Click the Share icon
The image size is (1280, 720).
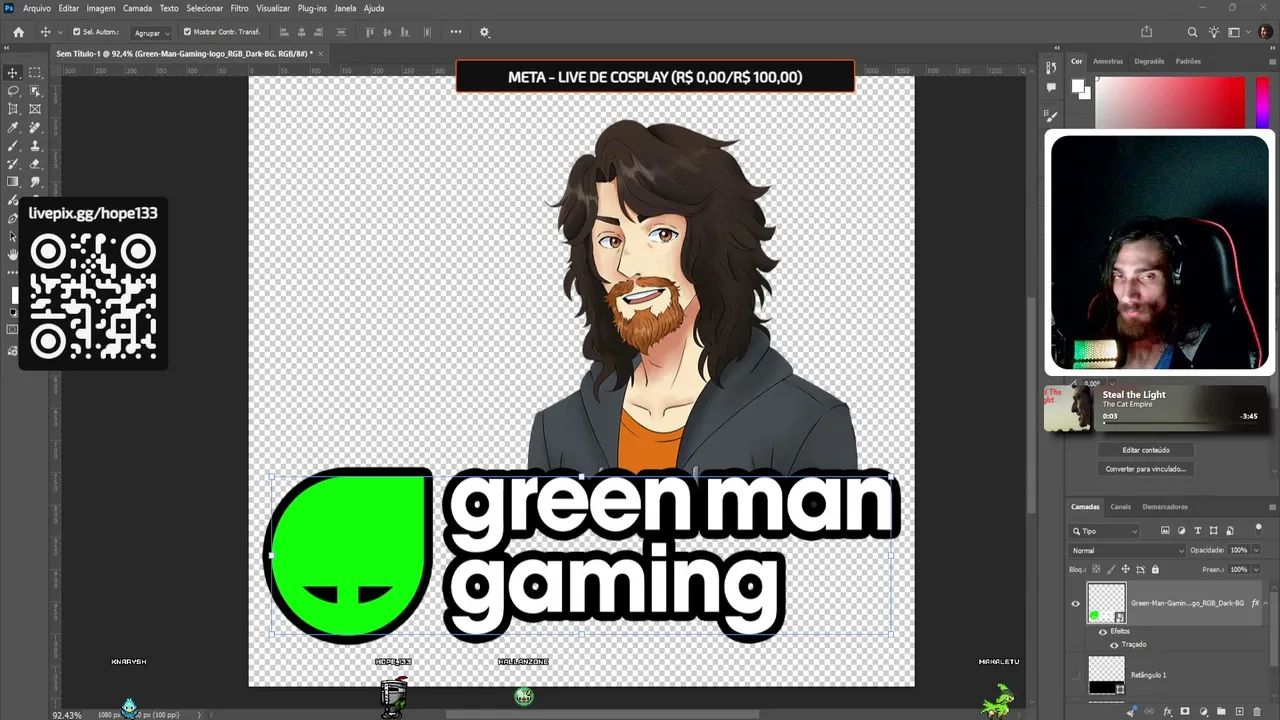[1147, 32]
